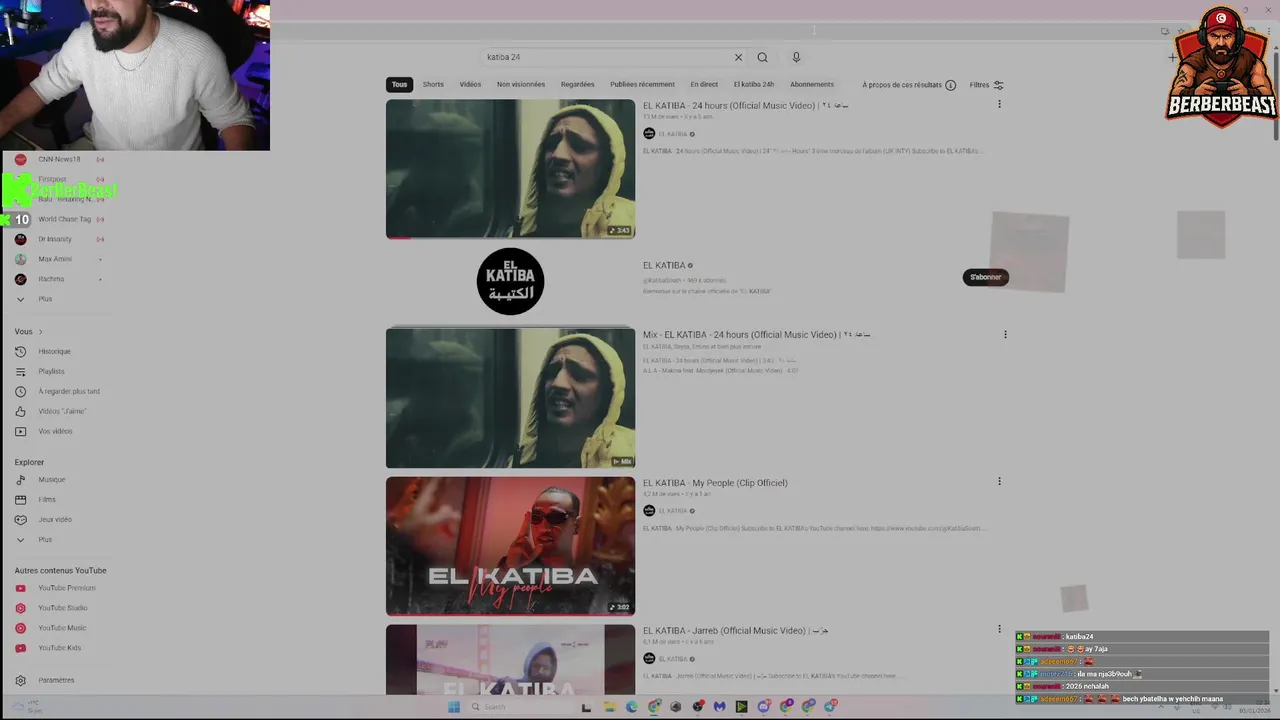Open the Filtres sliders icon
This screenshot has height=720, width=1280.
(998, 85)
